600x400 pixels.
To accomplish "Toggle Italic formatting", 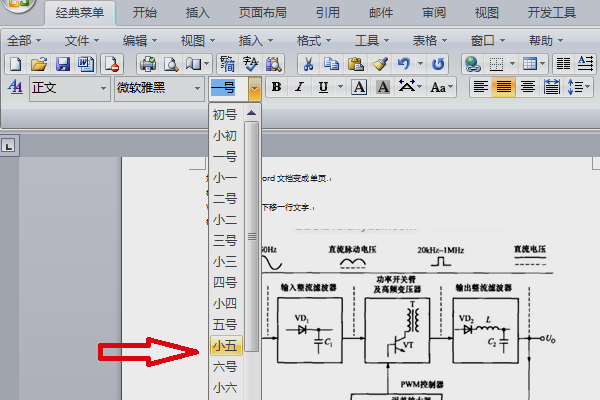I will (300, 88).
